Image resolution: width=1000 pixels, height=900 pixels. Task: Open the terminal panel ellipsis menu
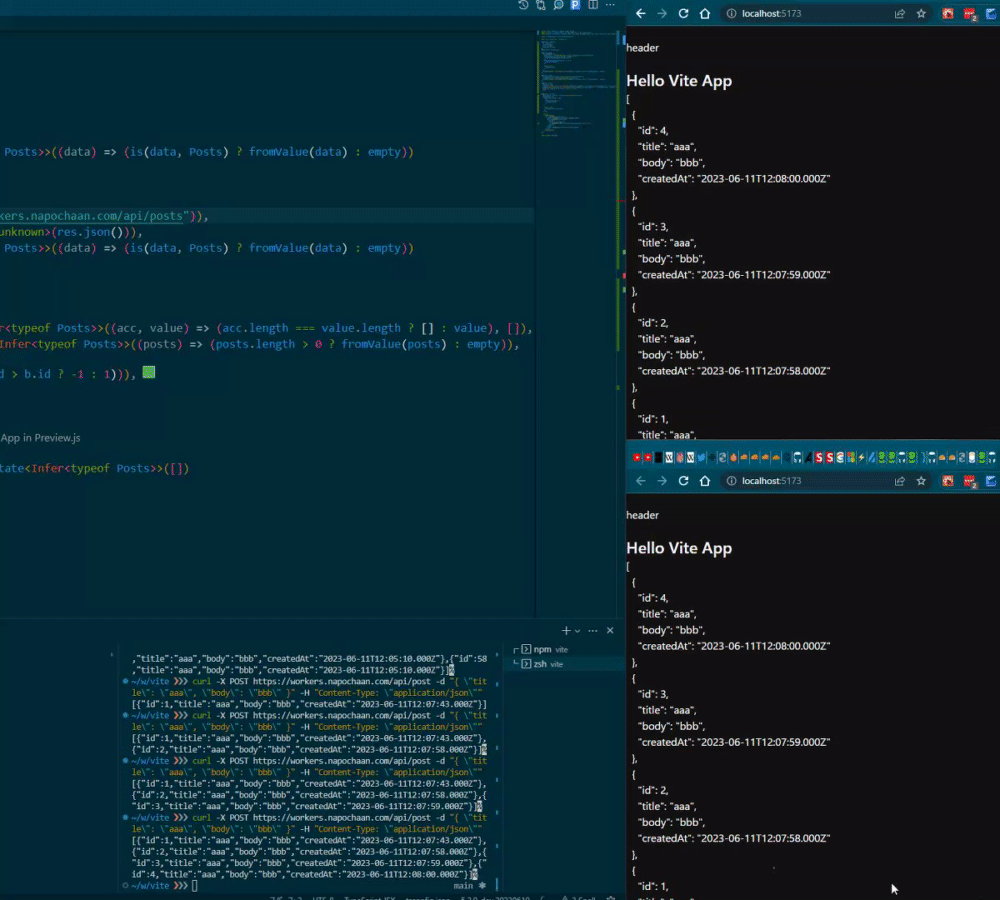tap(593, 631)
